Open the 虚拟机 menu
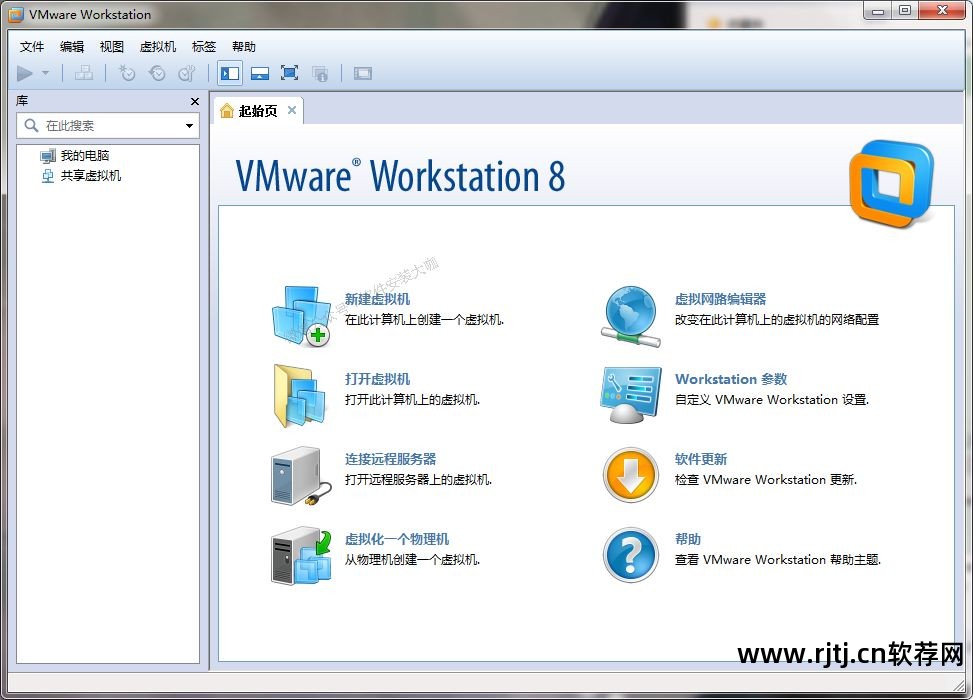The height and width of the screenshot is (700, 973). tap(158, 47)
